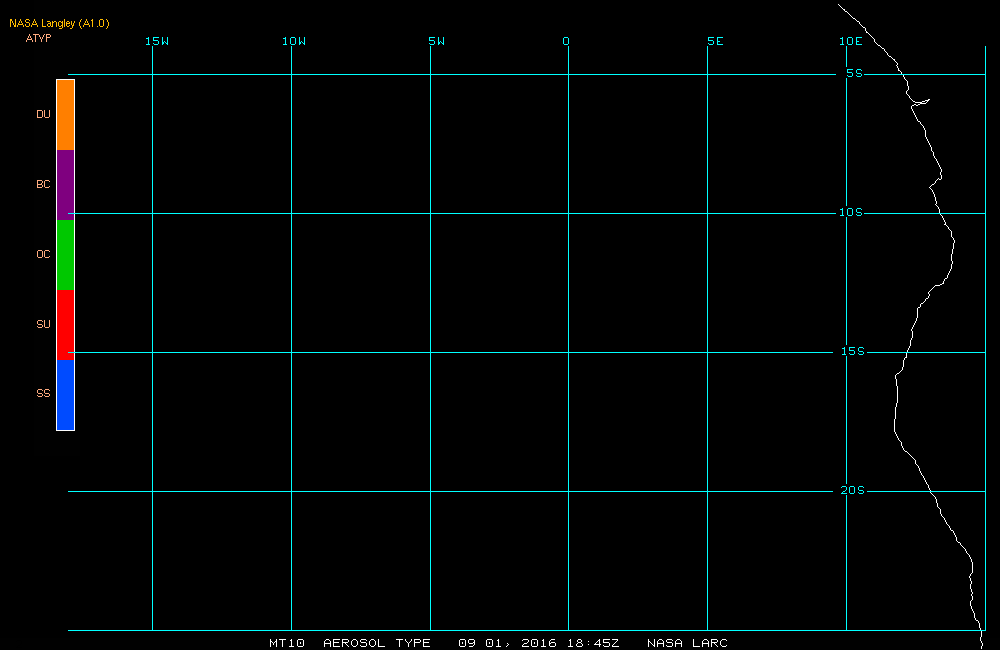Screen dimensions: 1000x650
Task: Click the MT10 AEROSOL TYPE caption
Action: point(349,643)
